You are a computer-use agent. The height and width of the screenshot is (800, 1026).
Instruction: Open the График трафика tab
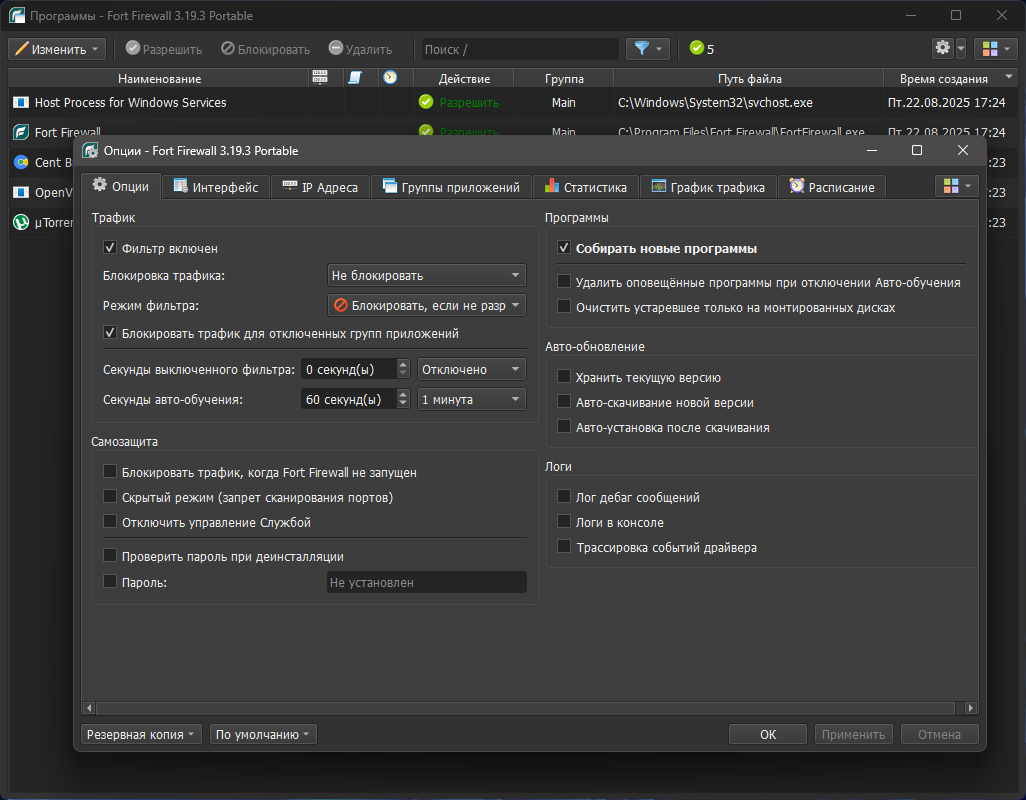coord(708,187)
